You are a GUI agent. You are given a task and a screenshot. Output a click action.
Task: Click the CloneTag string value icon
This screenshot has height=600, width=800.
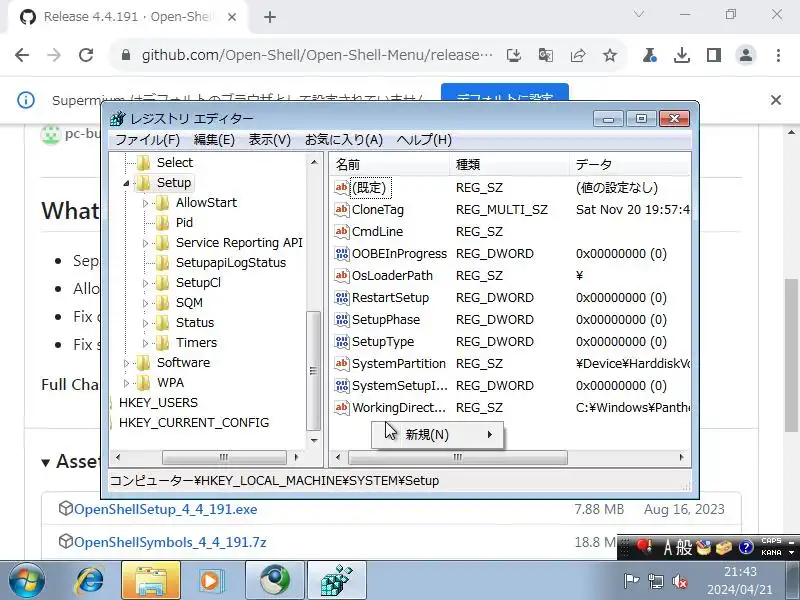[341, 210]
